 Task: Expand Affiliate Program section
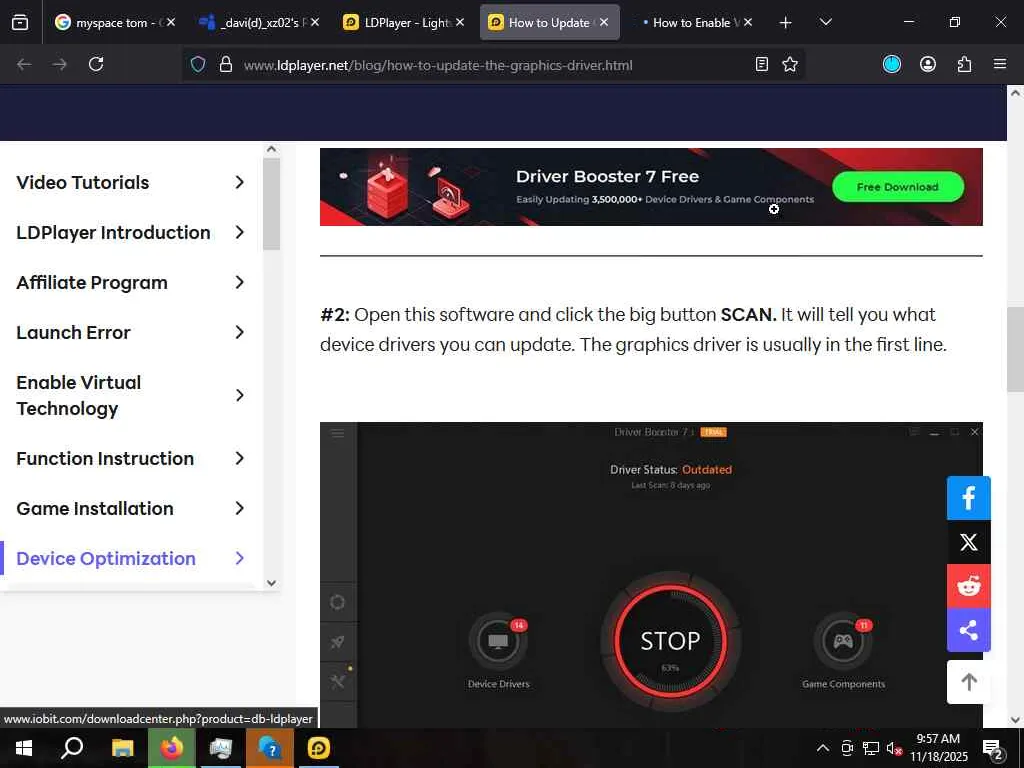(x=131, y=283)
